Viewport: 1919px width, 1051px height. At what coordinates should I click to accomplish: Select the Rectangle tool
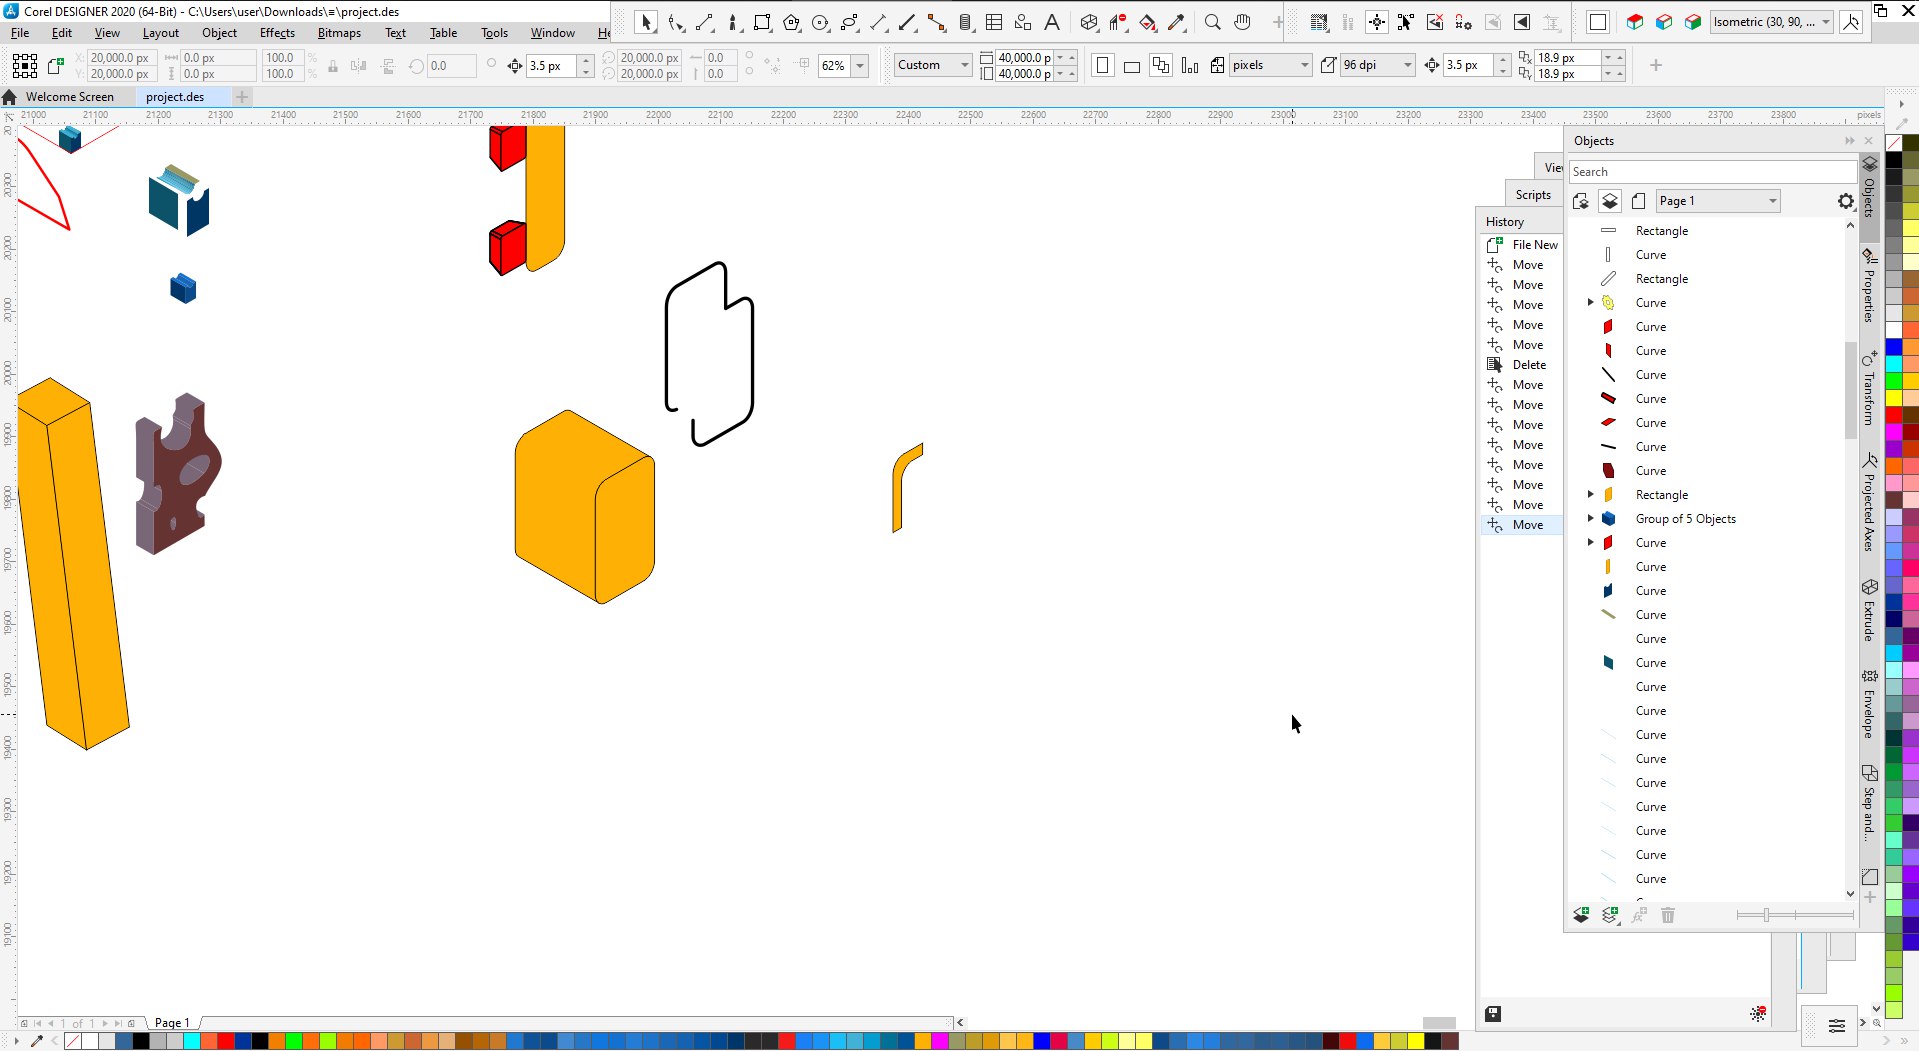click(x=762, y=22)
